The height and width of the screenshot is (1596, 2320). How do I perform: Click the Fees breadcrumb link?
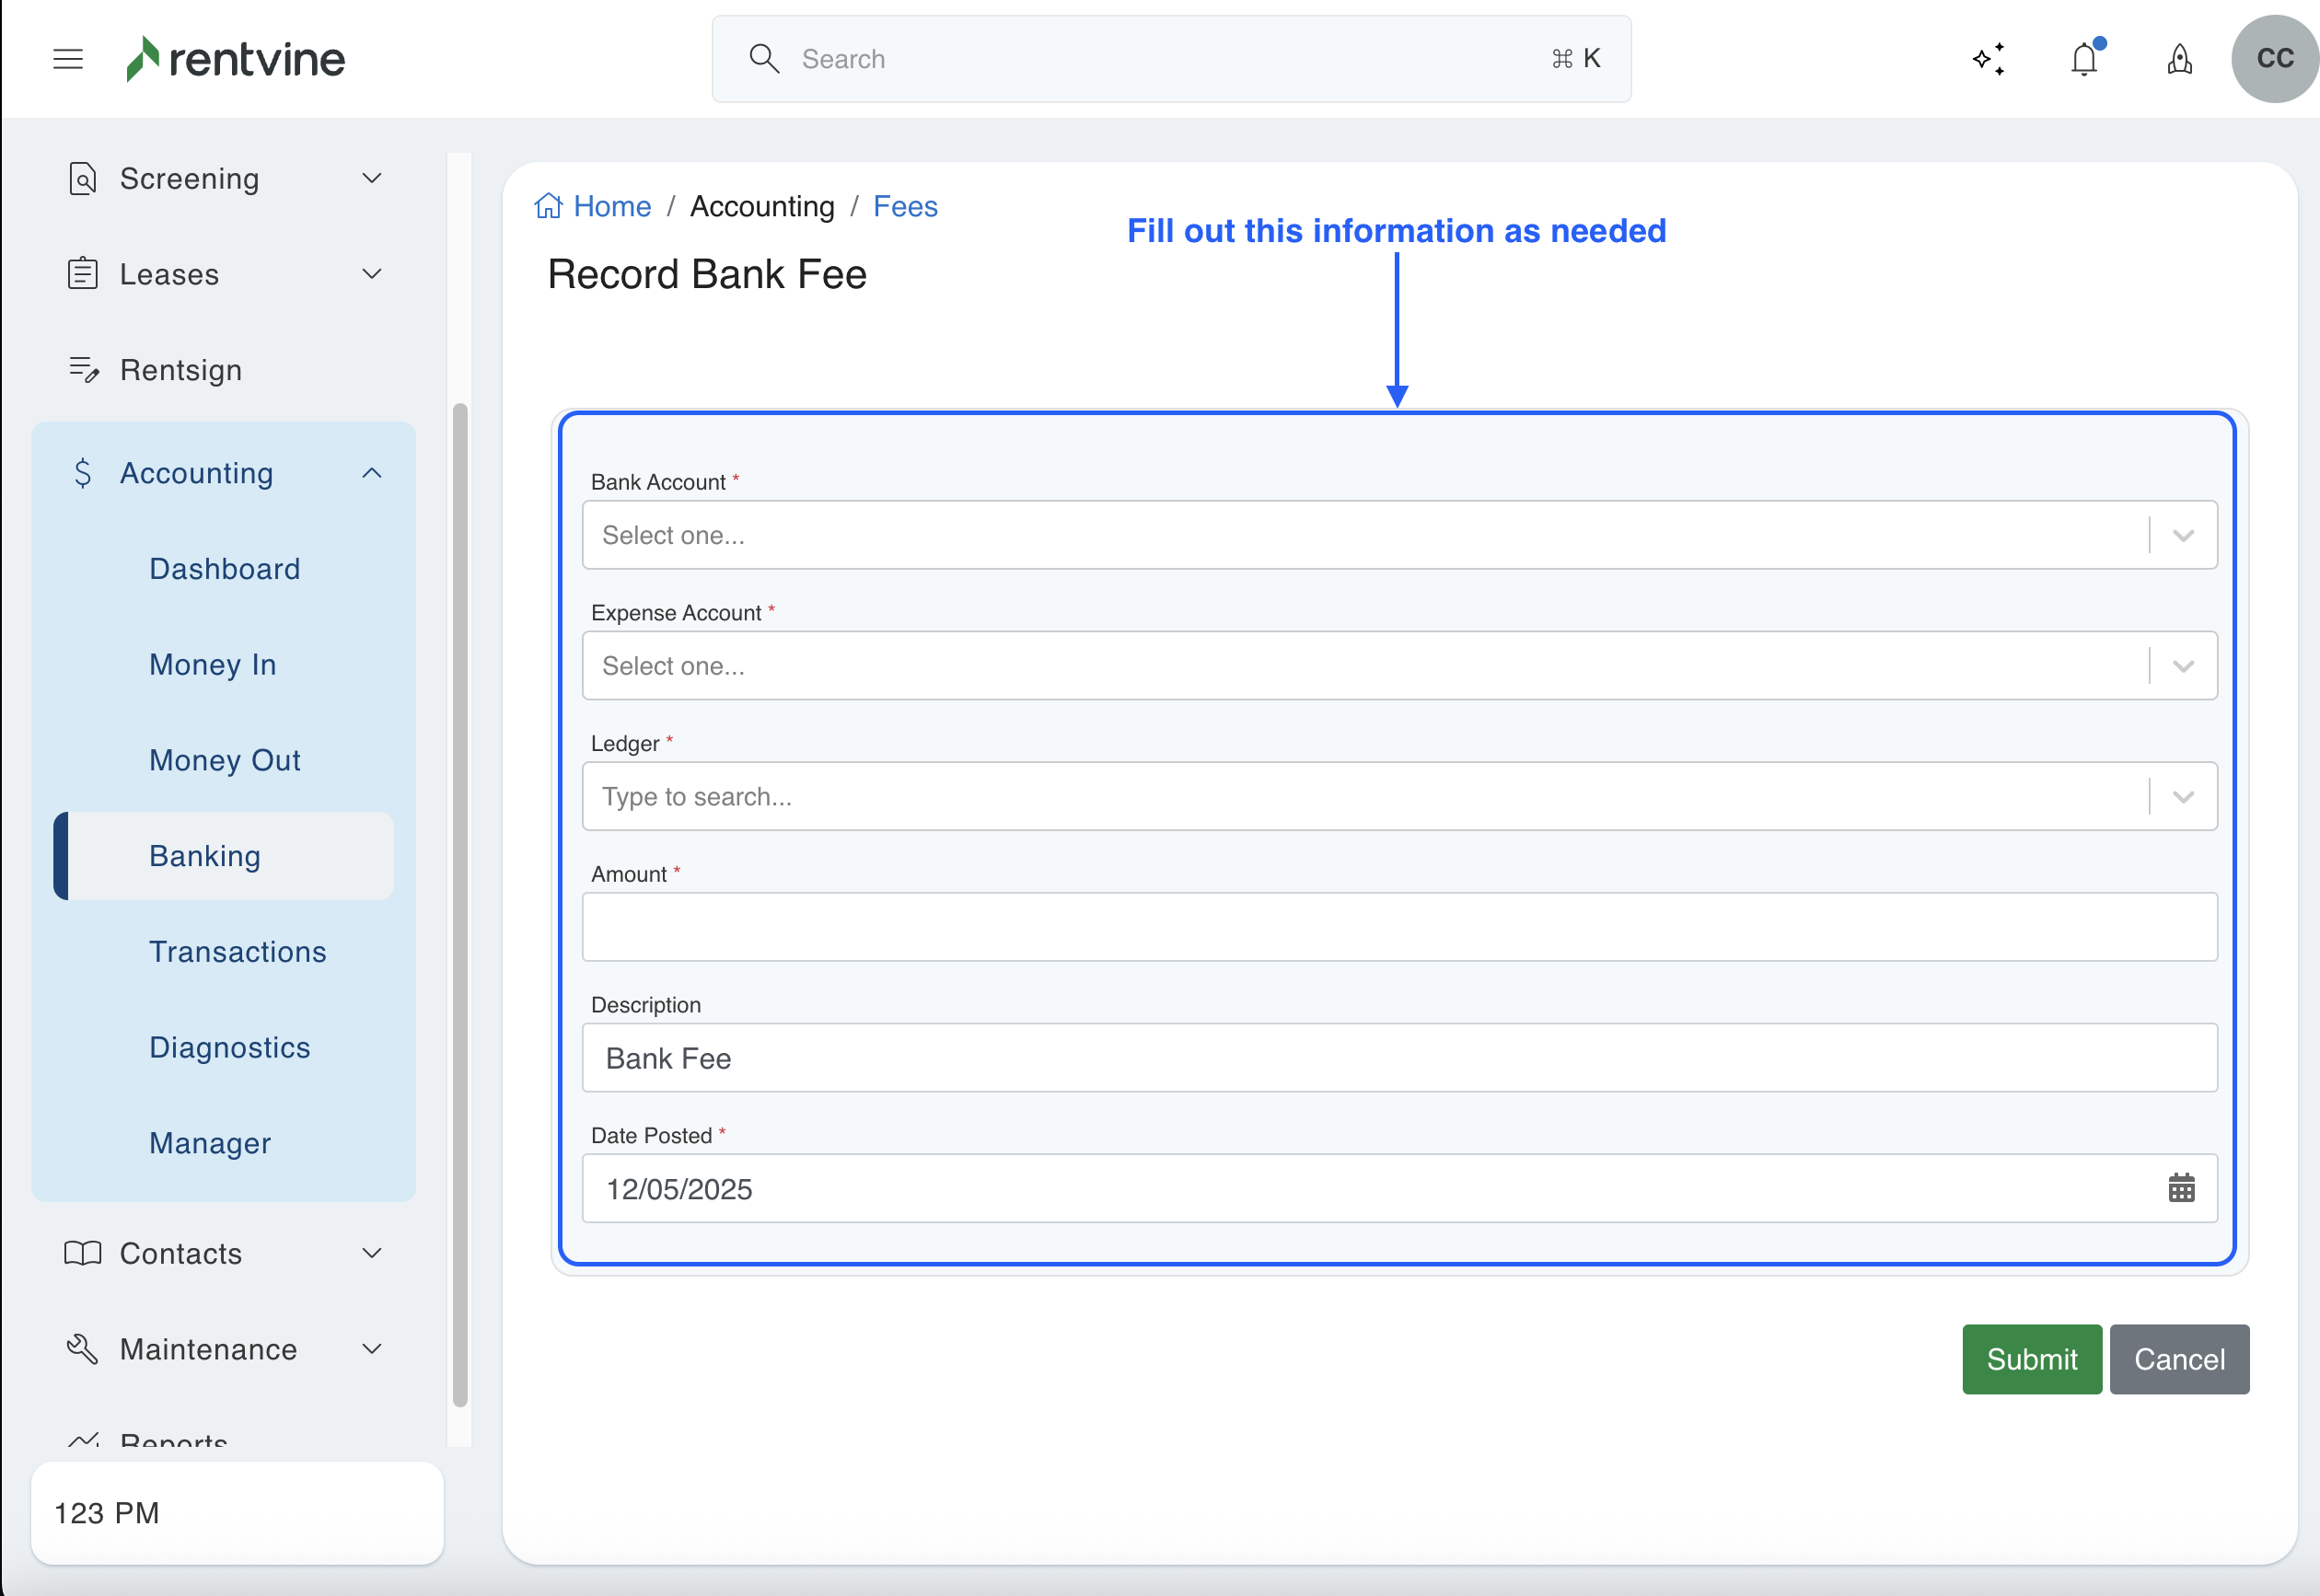(905, 206)
